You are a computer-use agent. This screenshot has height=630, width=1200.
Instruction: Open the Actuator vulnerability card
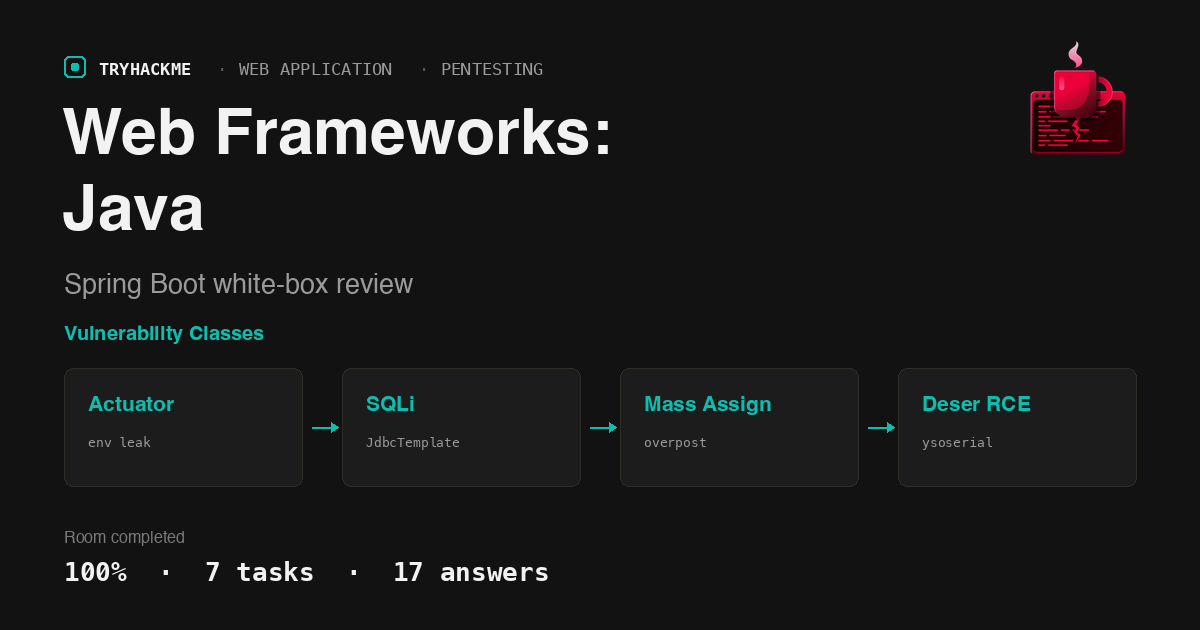(x=183, y=427)
